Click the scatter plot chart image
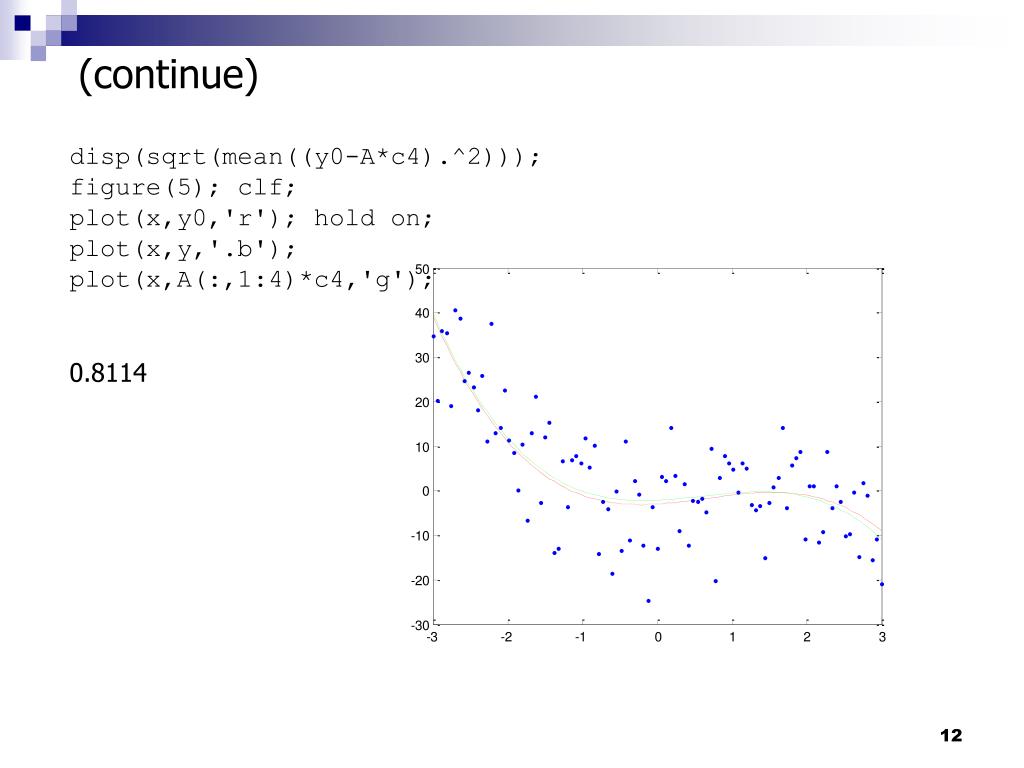Viewport: 1024px width, 768px height. 648,454
